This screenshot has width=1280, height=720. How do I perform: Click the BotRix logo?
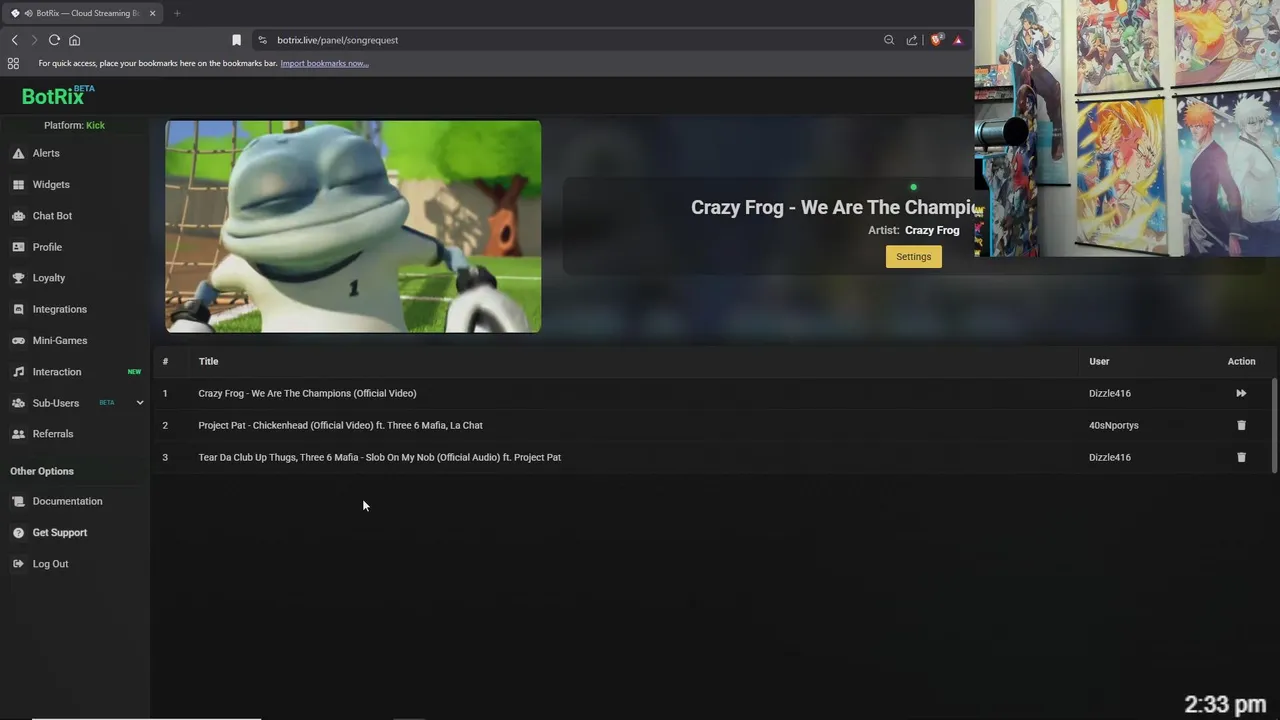click(58, 96)
